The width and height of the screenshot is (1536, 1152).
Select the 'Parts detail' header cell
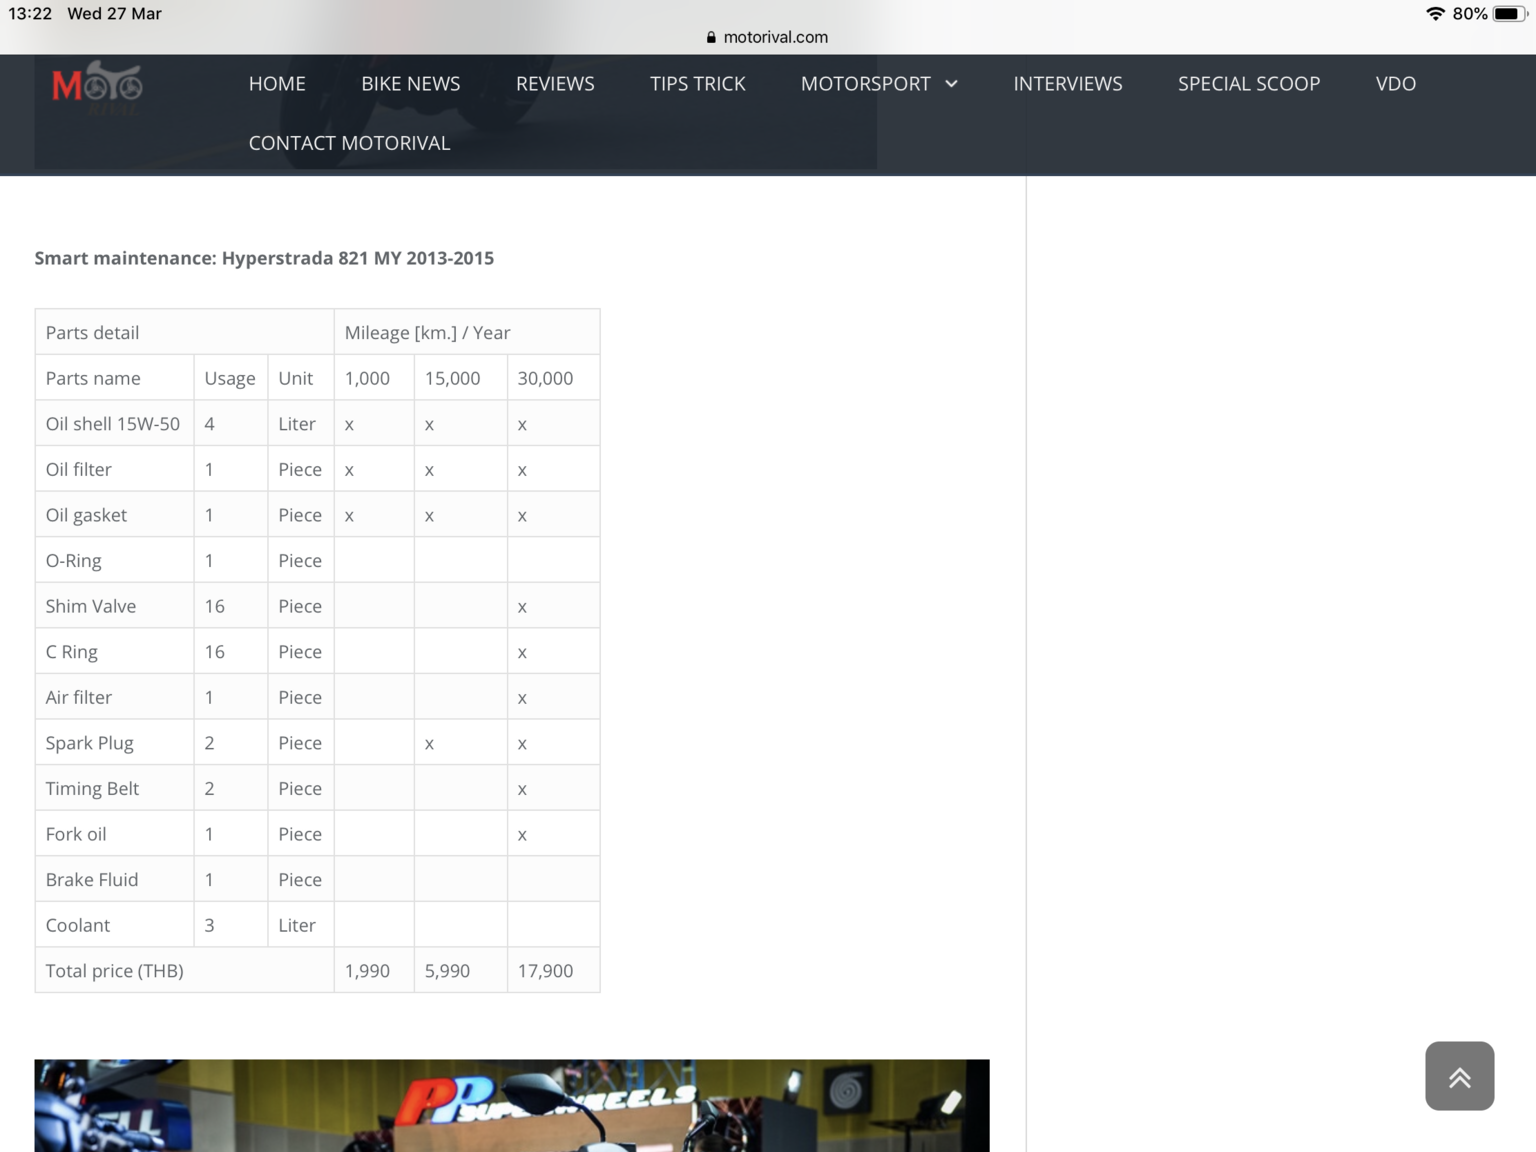pos(185,332)
